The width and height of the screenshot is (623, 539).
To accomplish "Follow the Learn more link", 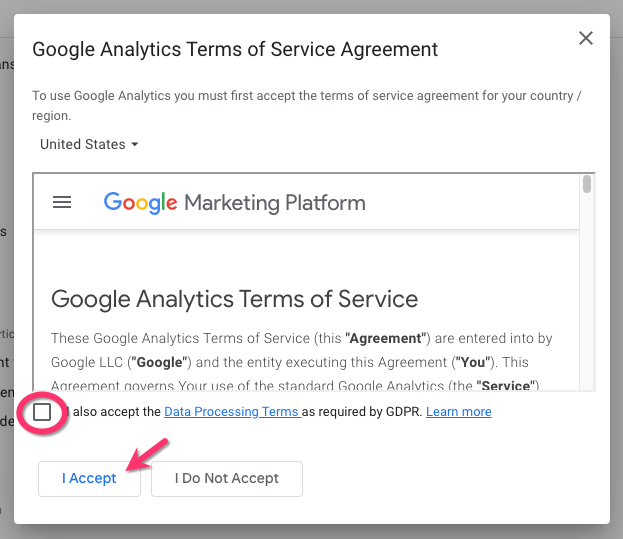I will tap(458, 412).
